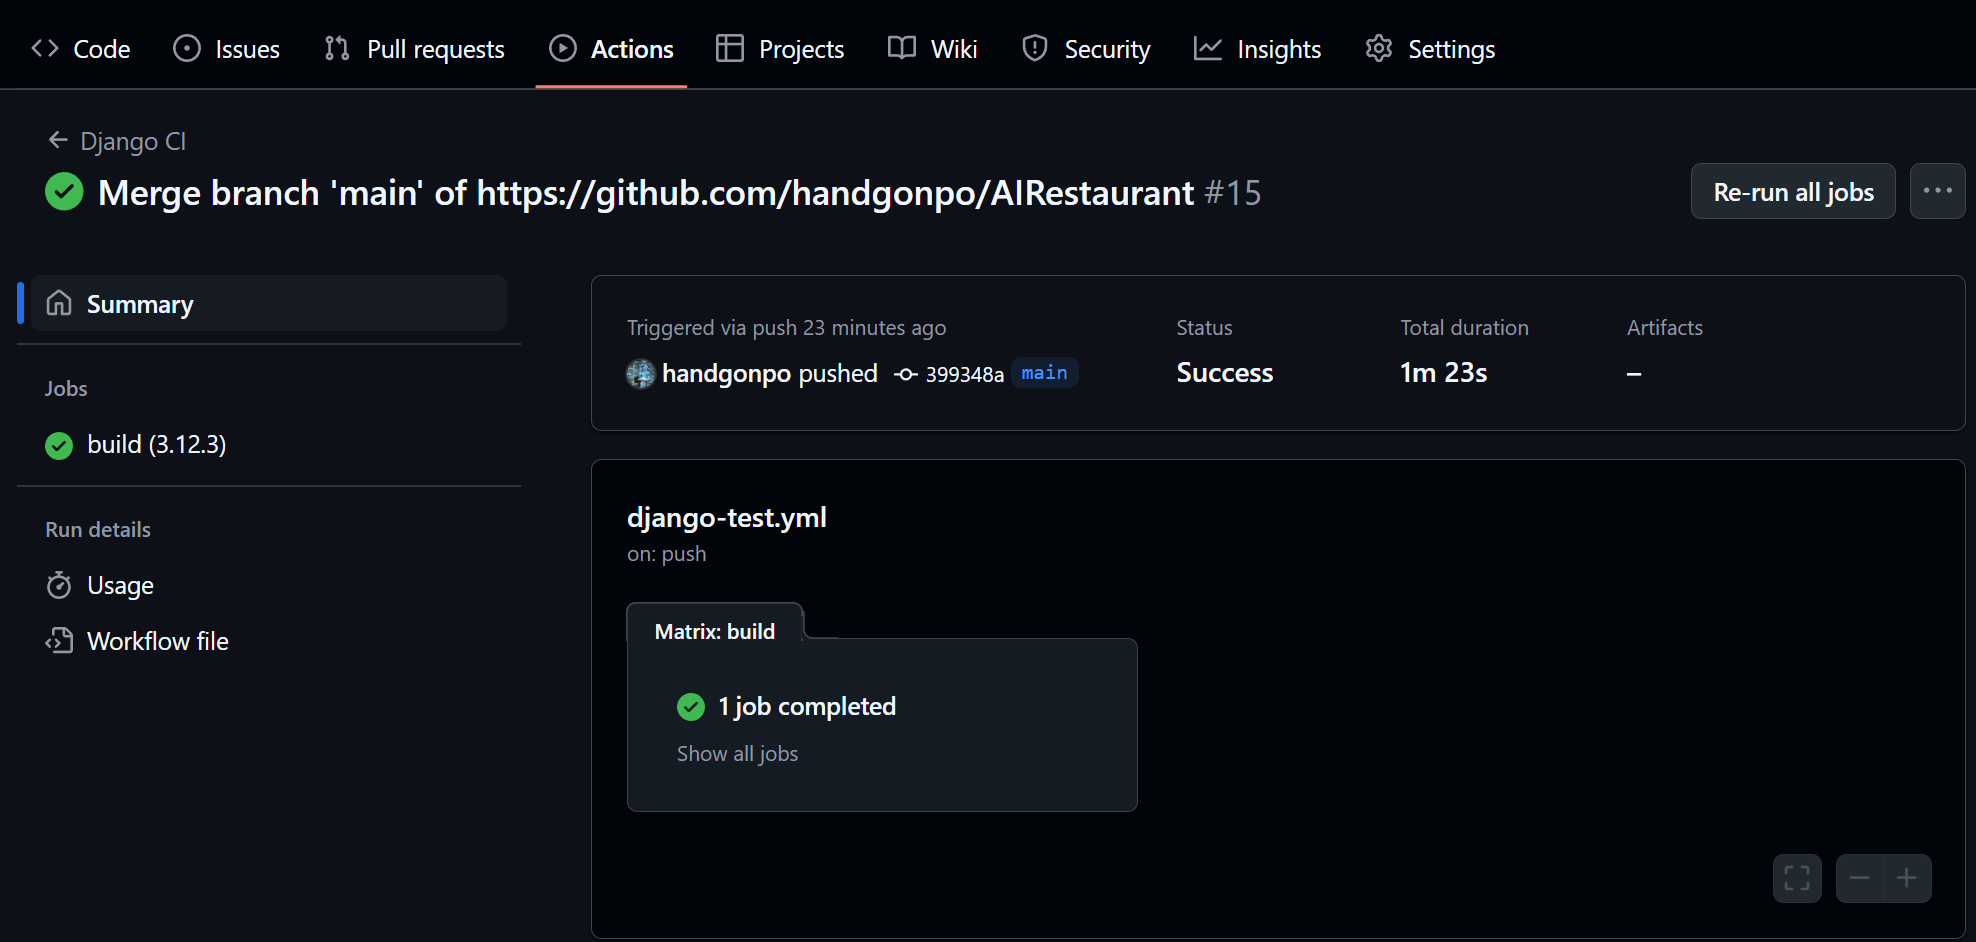
Task: Show all jobs in matrix
Action: tap(737, 754)
